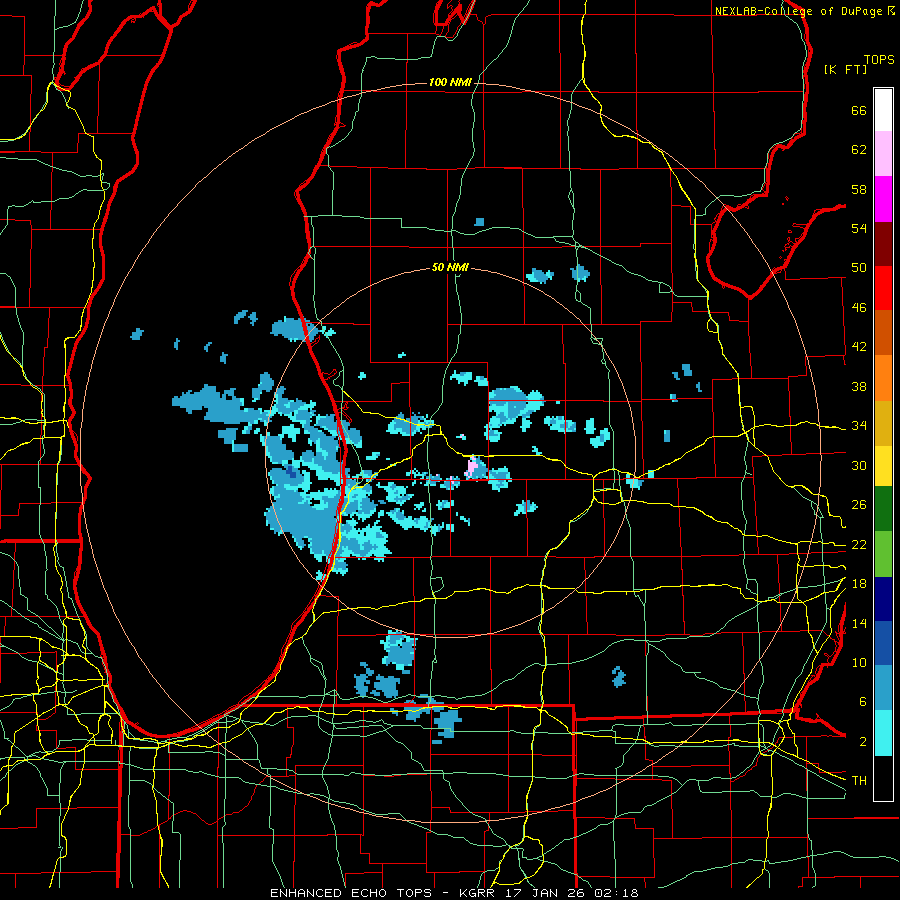Click the NEXLAB-College of DuPage credit text
The width and height of the screenshot is (900, 900).
(804, 11)
